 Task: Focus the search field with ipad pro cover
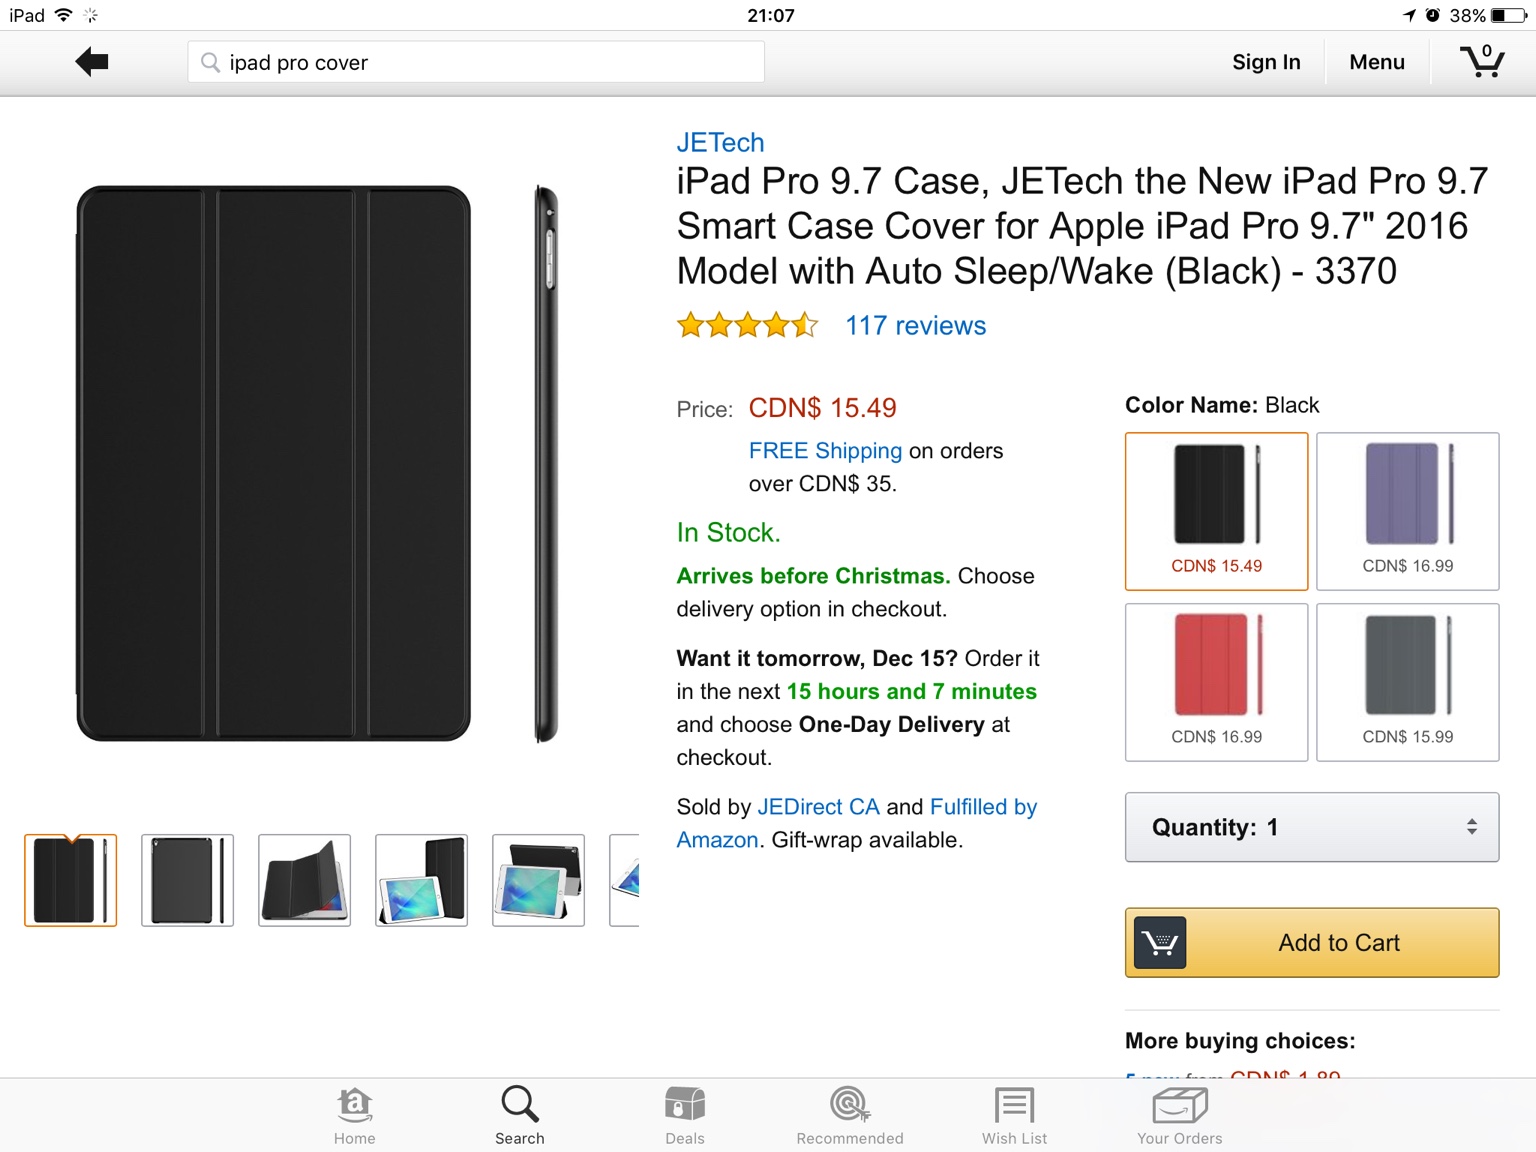[476, 62]
